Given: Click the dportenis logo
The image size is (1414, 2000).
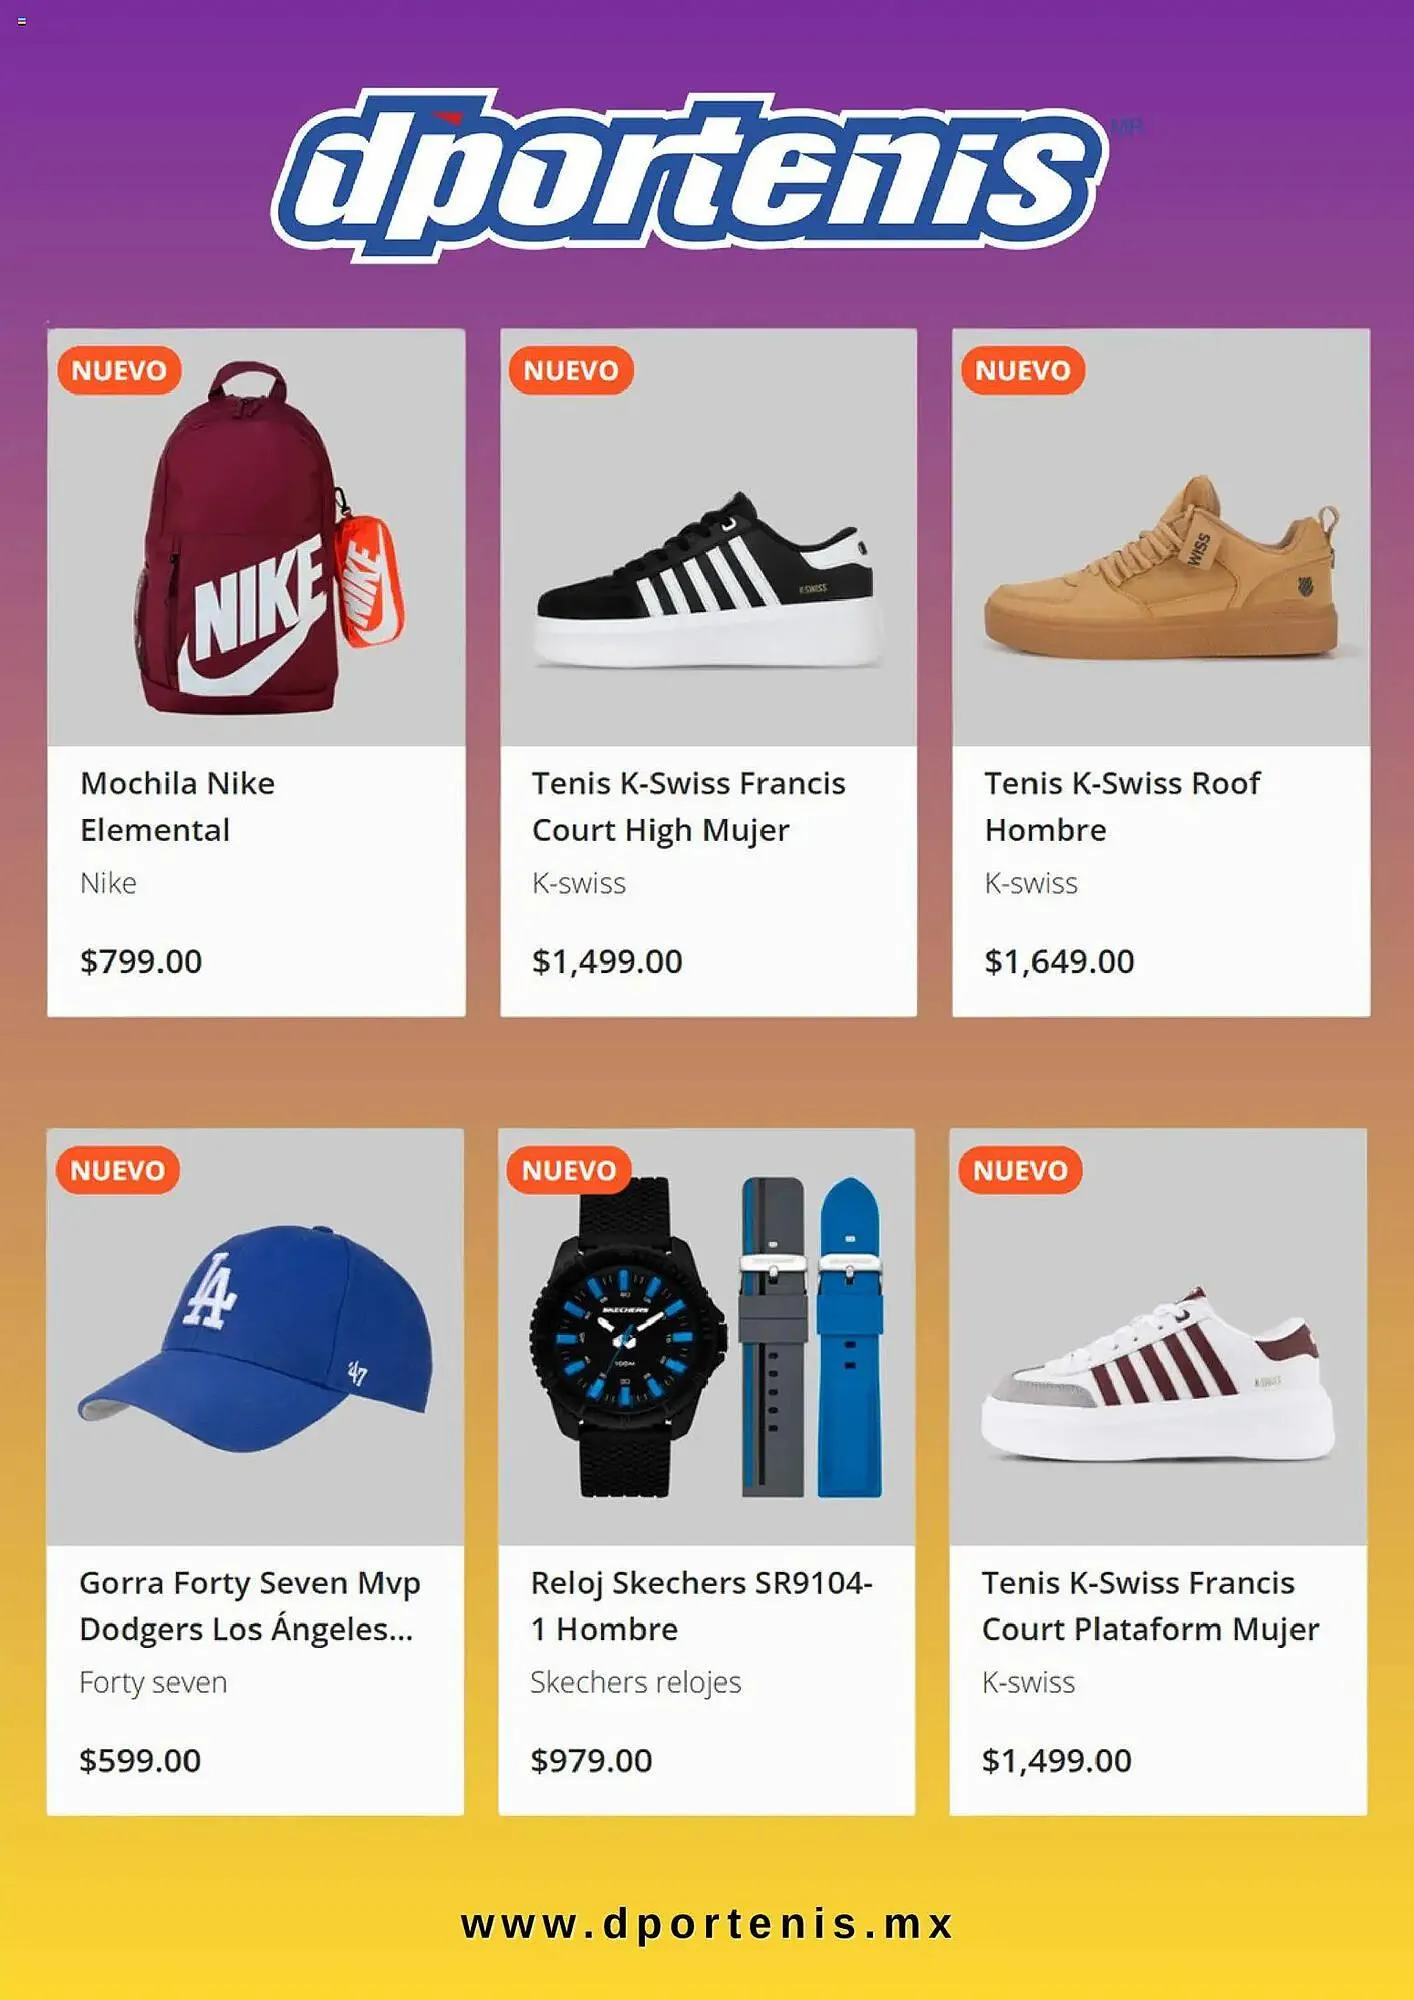Looking at the screenshot, I should 690,176.
